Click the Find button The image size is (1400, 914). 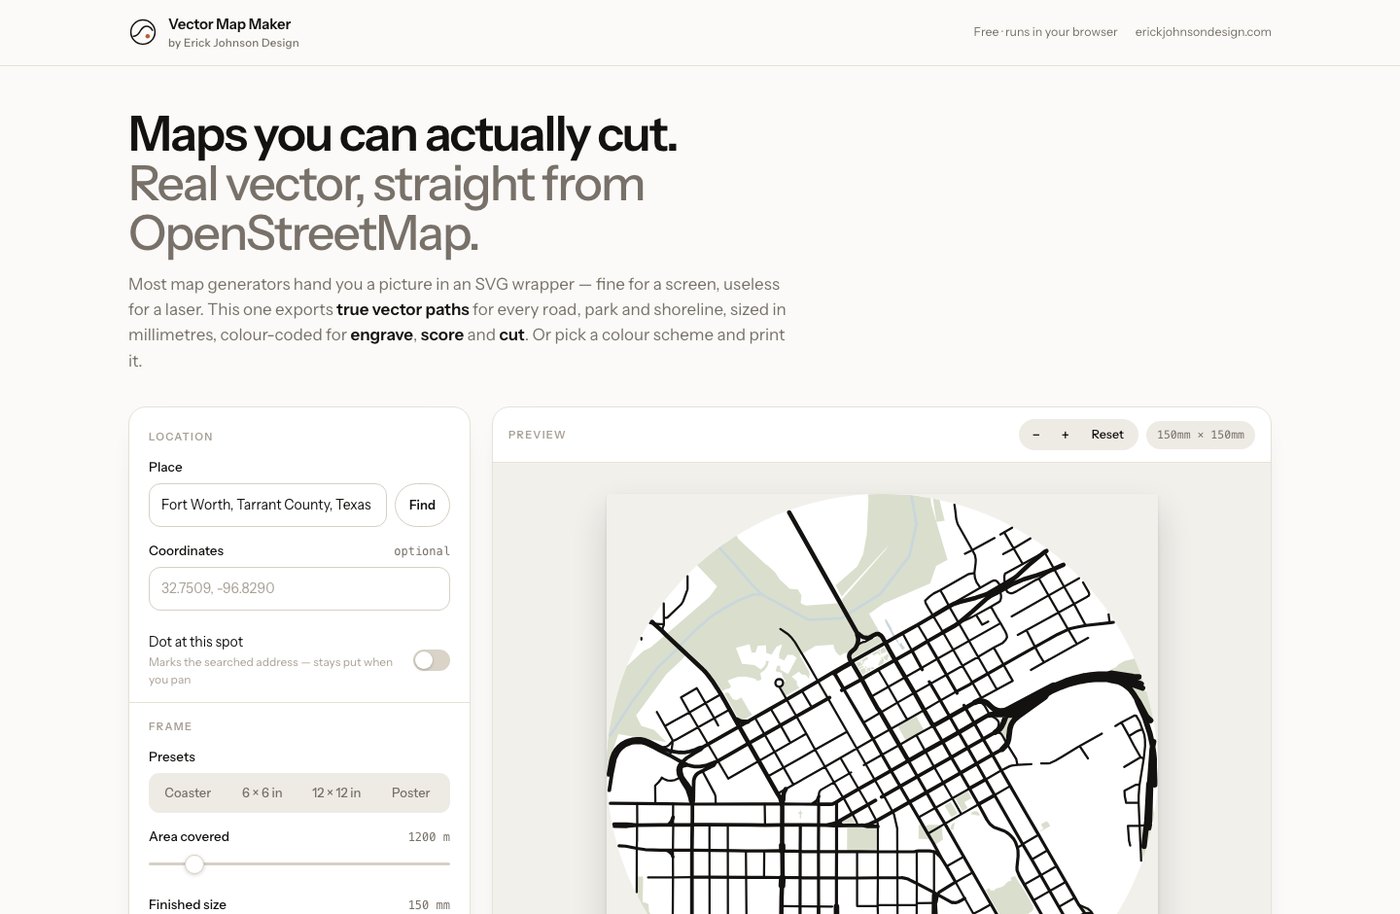[422, 505]
